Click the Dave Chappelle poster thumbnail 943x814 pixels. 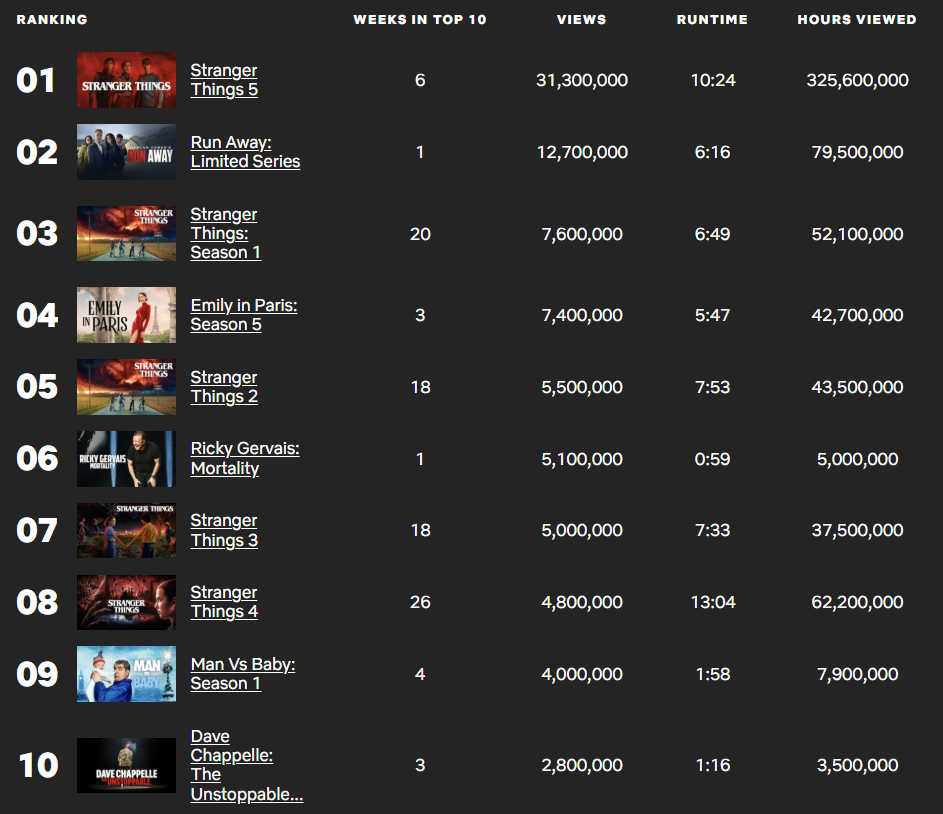click(x=126, y=765)
